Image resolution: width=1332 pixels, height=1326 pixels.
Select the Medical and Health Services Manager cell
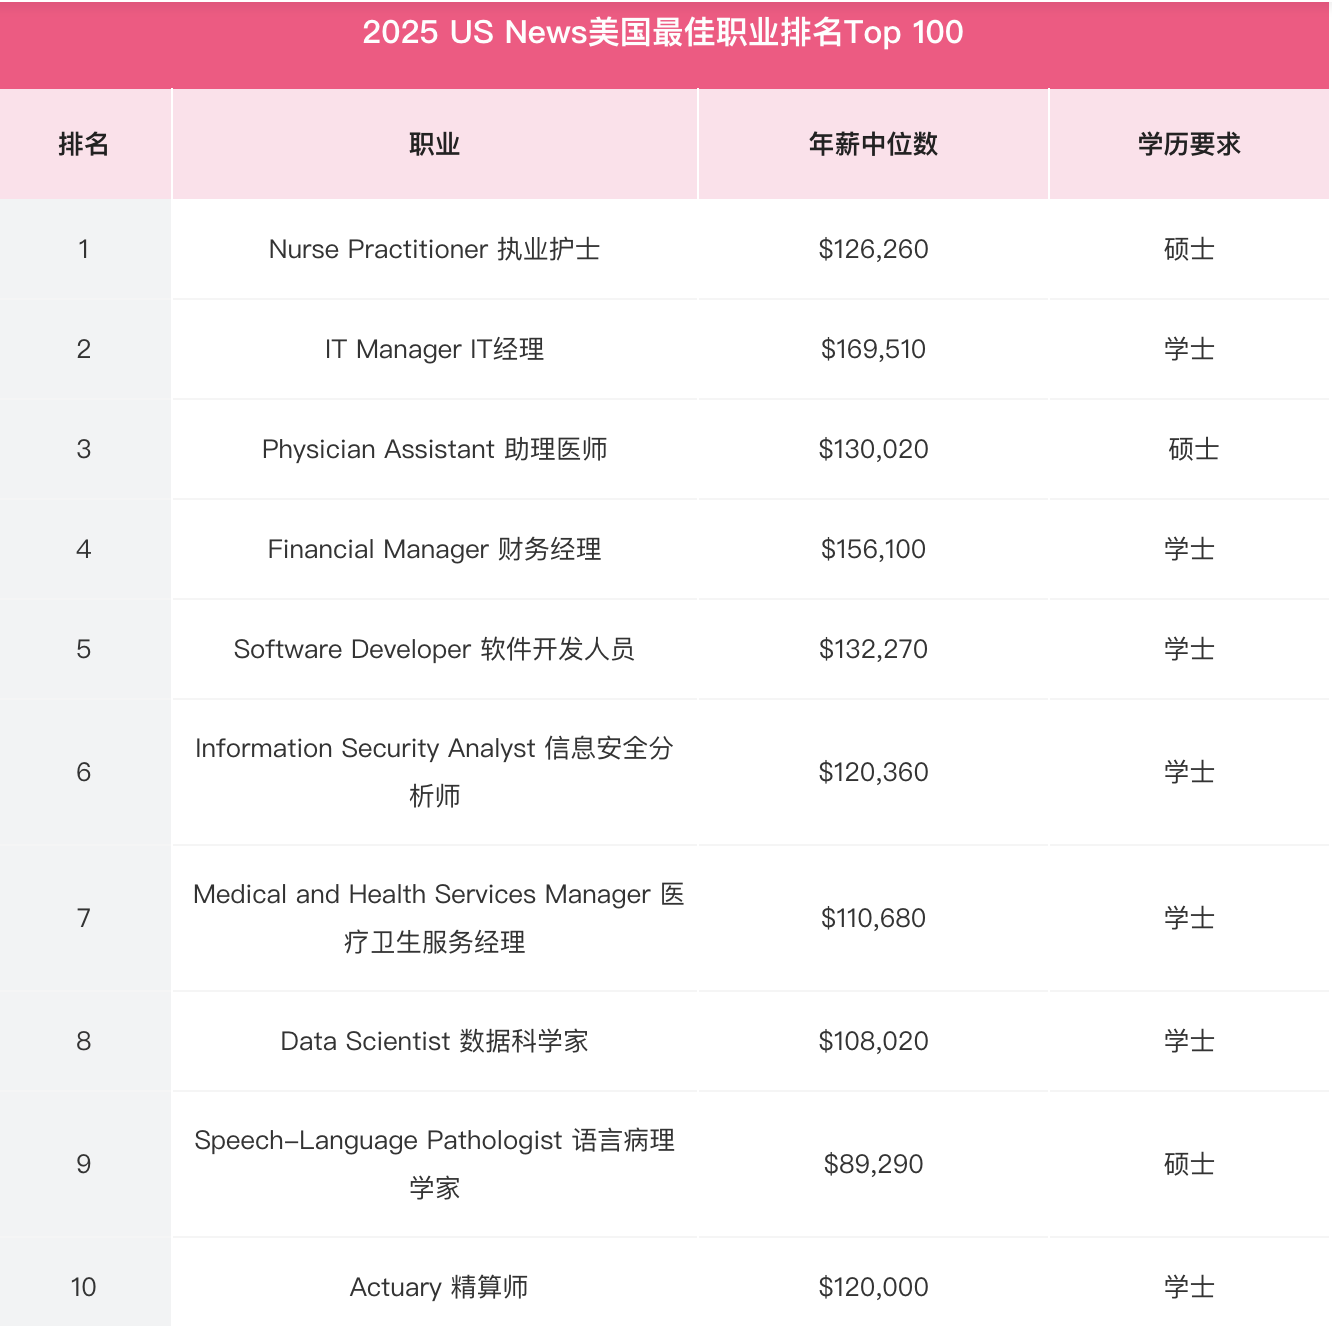(x=434, y=917)
